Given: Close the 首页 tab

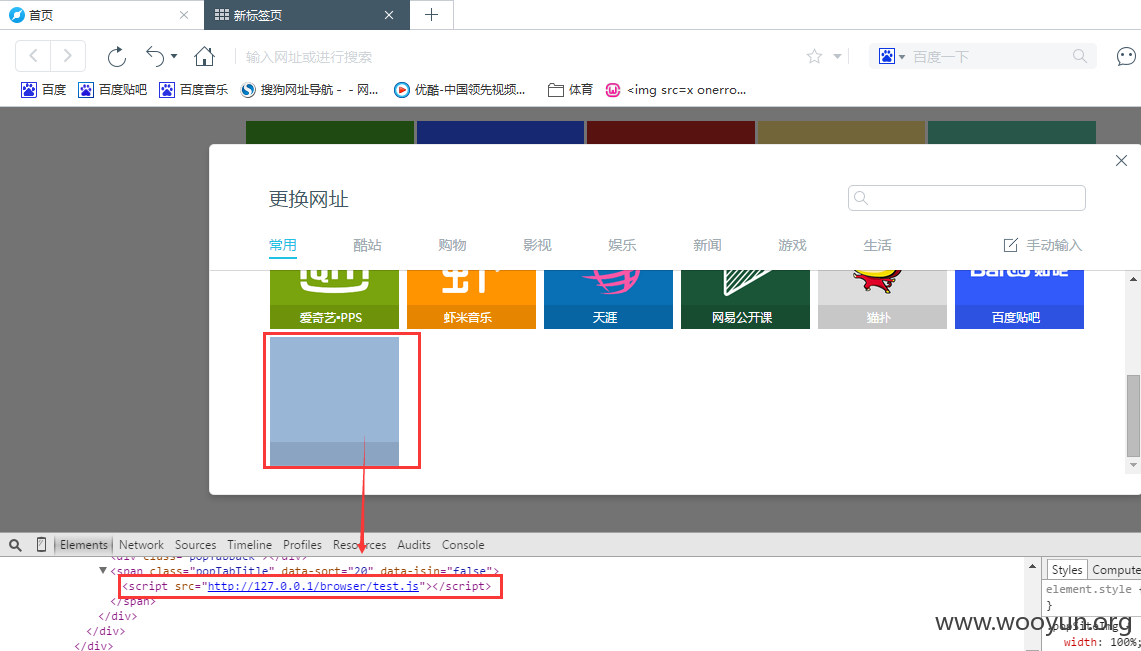Looking at the screenshot, I should 184,15.
